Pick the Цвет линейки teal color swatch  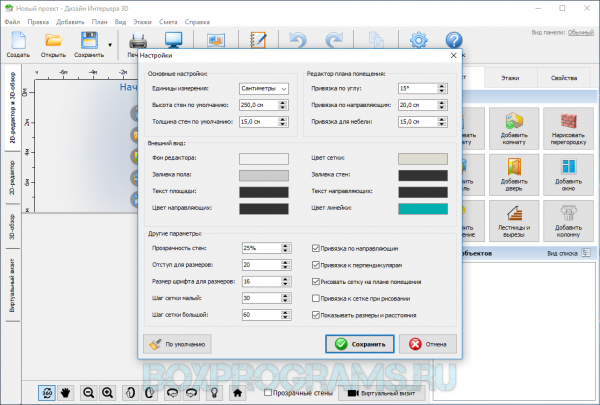(x=423, y=209)
